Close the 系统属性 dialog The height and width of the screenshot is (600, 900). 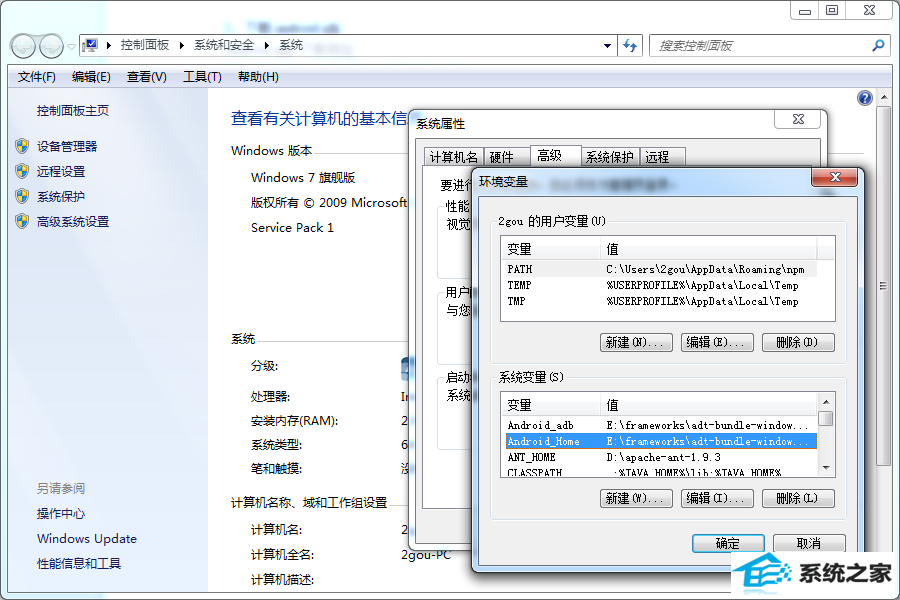[798, 119]
